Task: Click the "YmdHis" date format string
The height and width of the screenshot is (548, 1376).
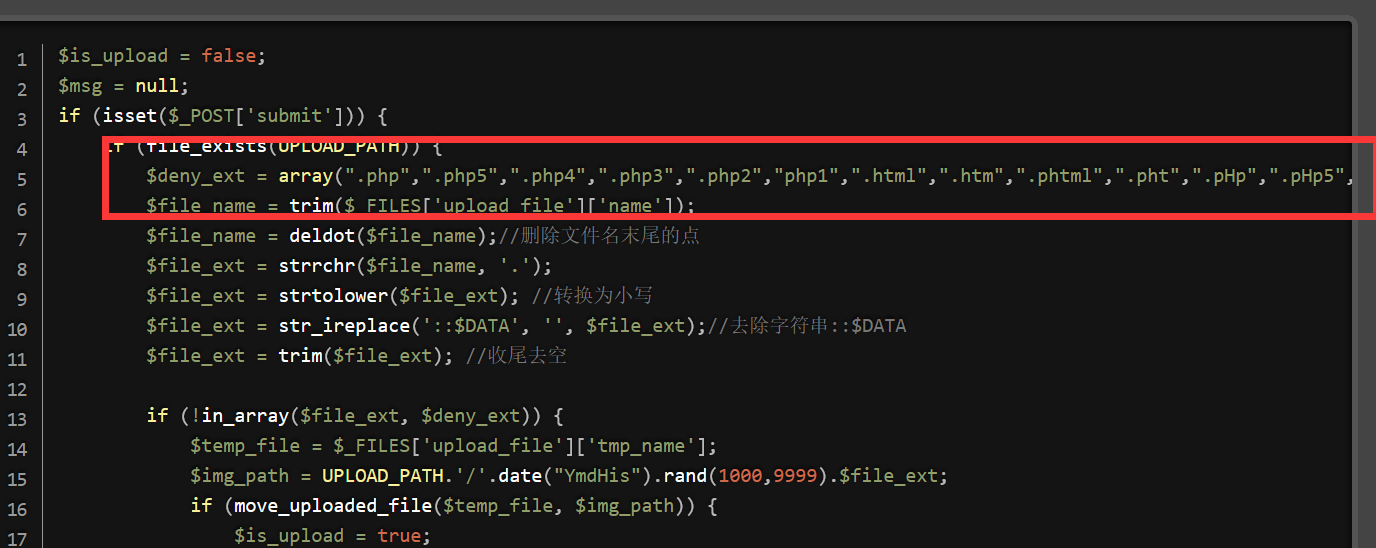Action: 596,476
